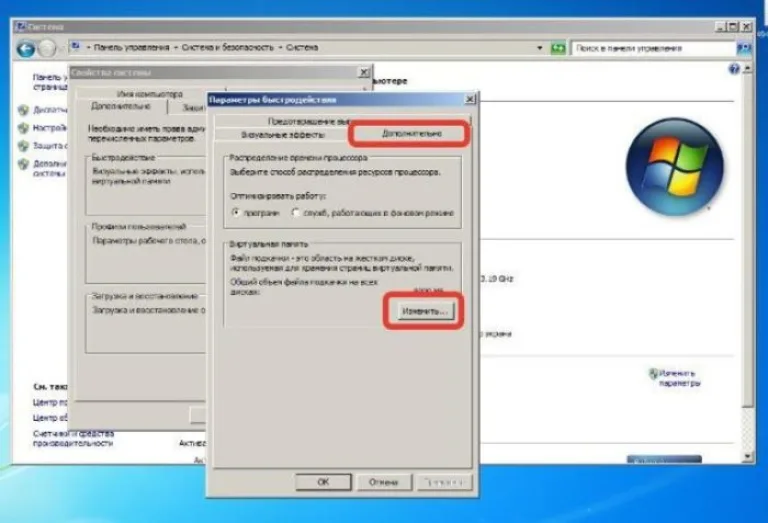Click the Оптимизировать работу label
This screenshot has width=768, height=523.
tap(278, 195)
